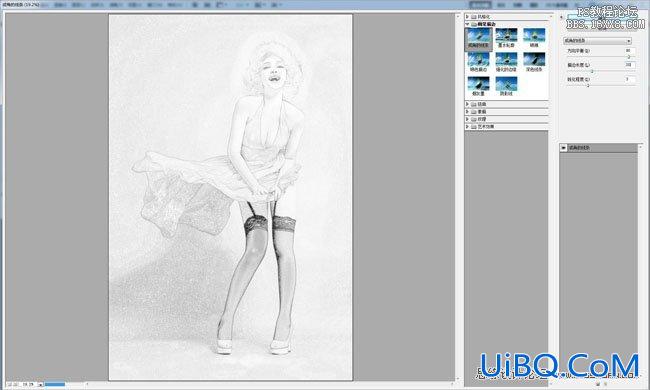Select the Accented Edges (强化的边缘) filter thumbnail
The height and width of the screenshot is (390, 650).
506,63
